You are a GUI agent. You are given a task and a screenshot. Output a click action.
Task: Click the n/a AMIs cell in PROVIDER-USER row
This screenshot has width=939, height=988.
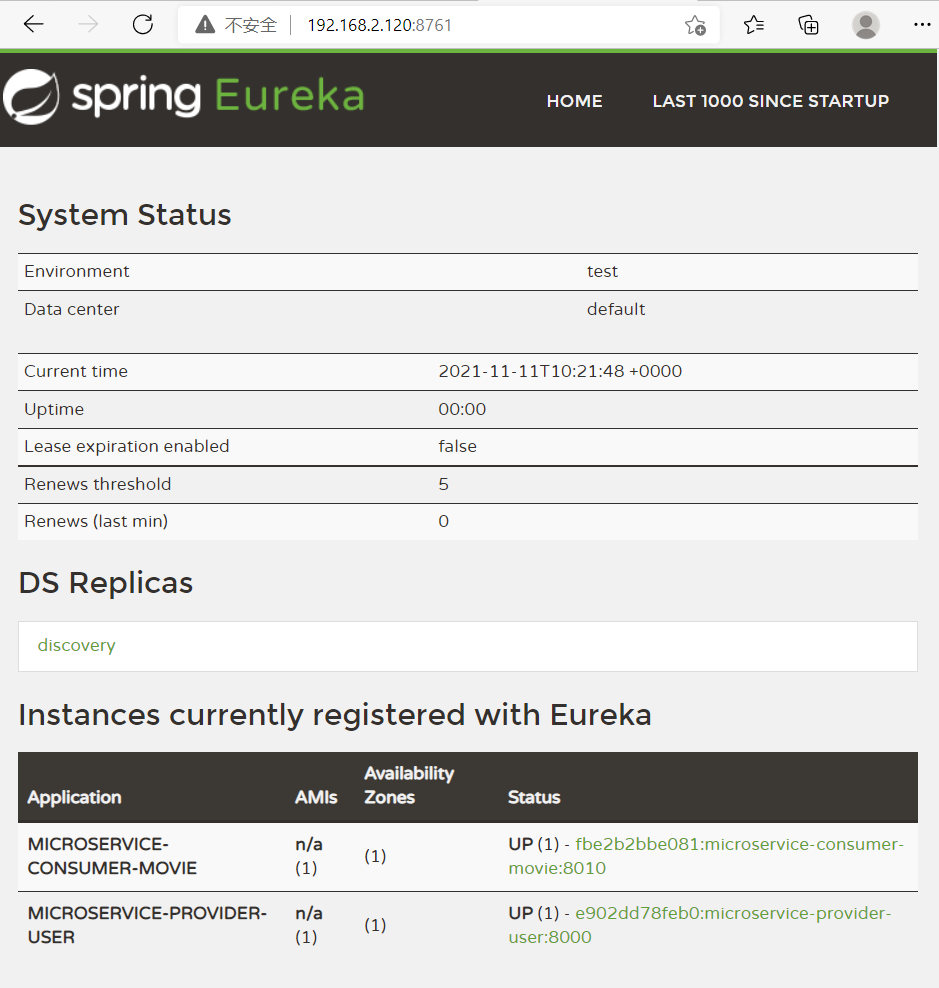309,925
